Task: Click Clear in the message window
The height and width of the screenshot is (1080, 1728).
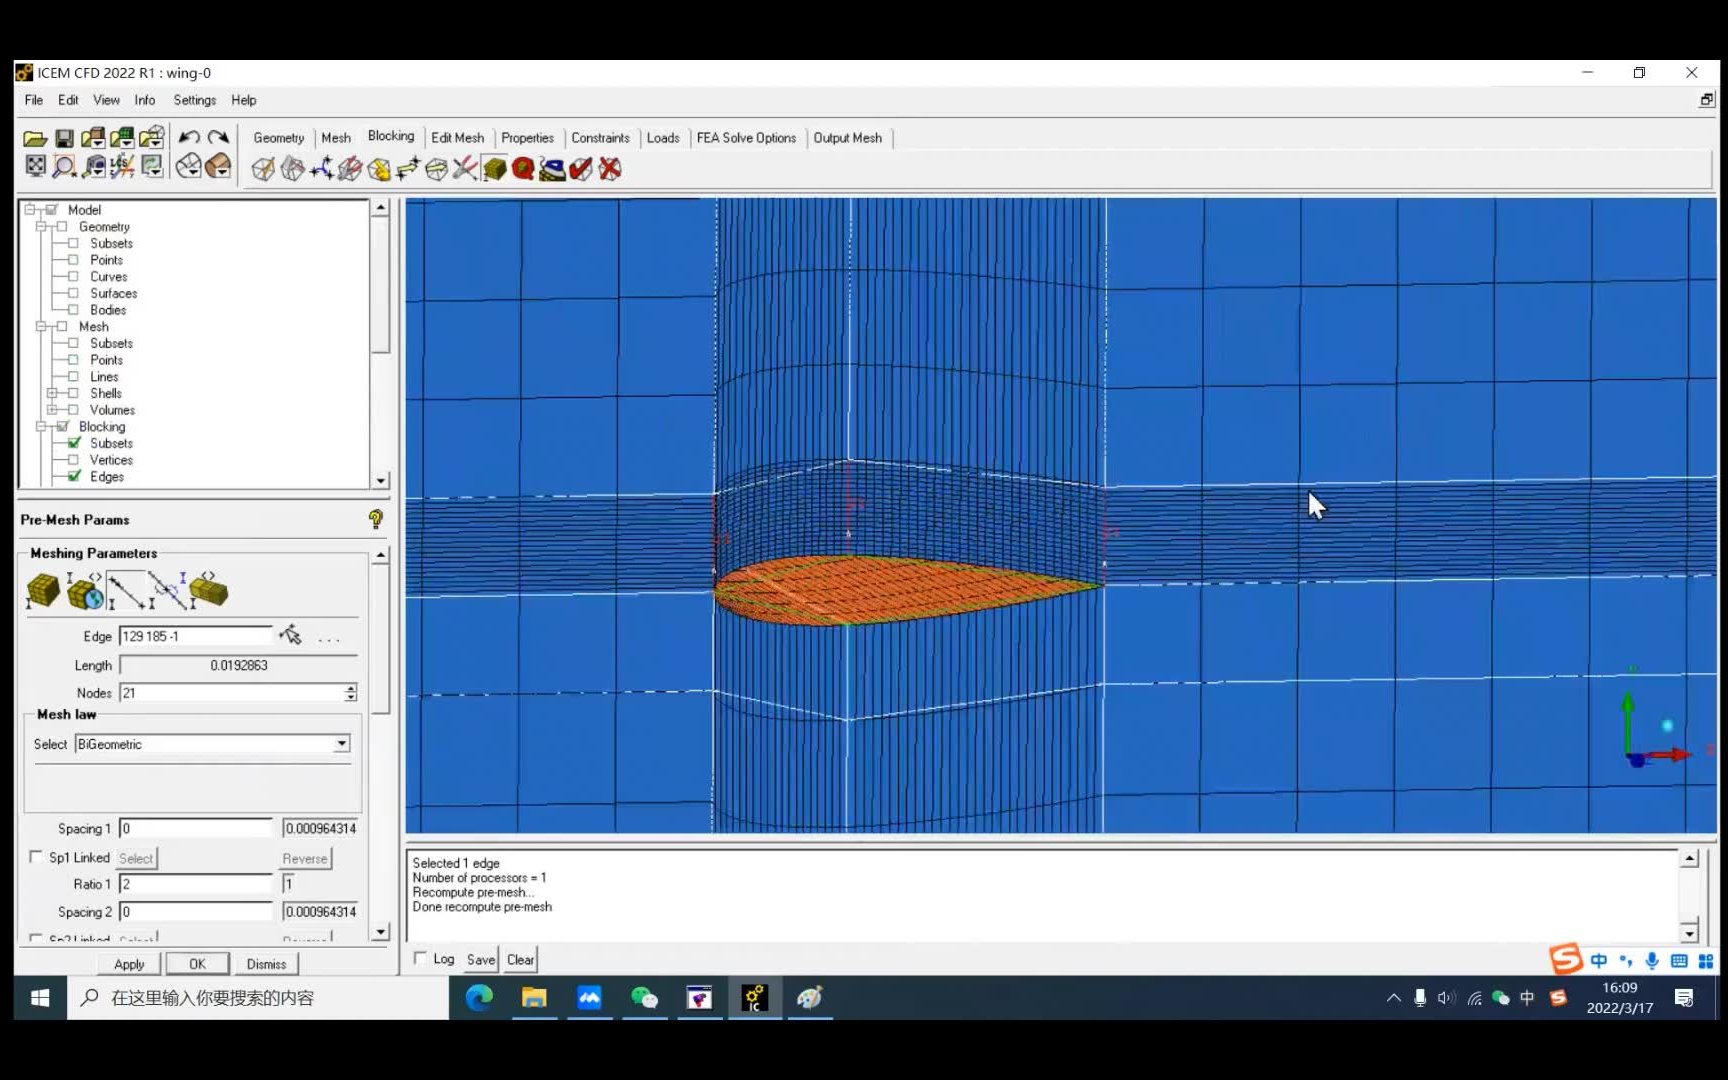Action: coord(519,959)
